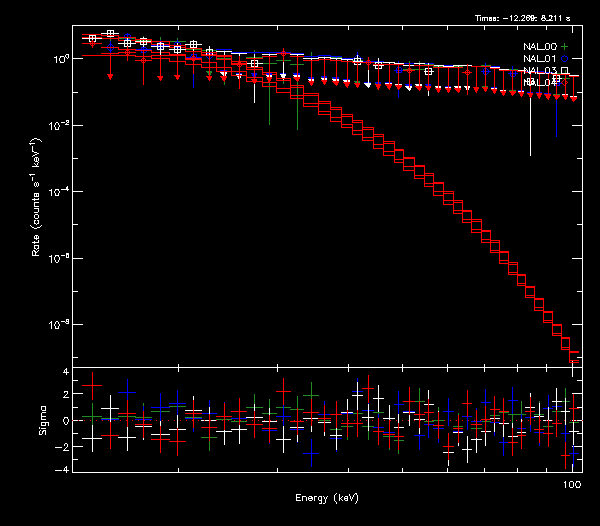Click the -4 tick label on Sigma axis
Image resolution: width=600 pixels, height=526 pixels.
click(62, 468)
